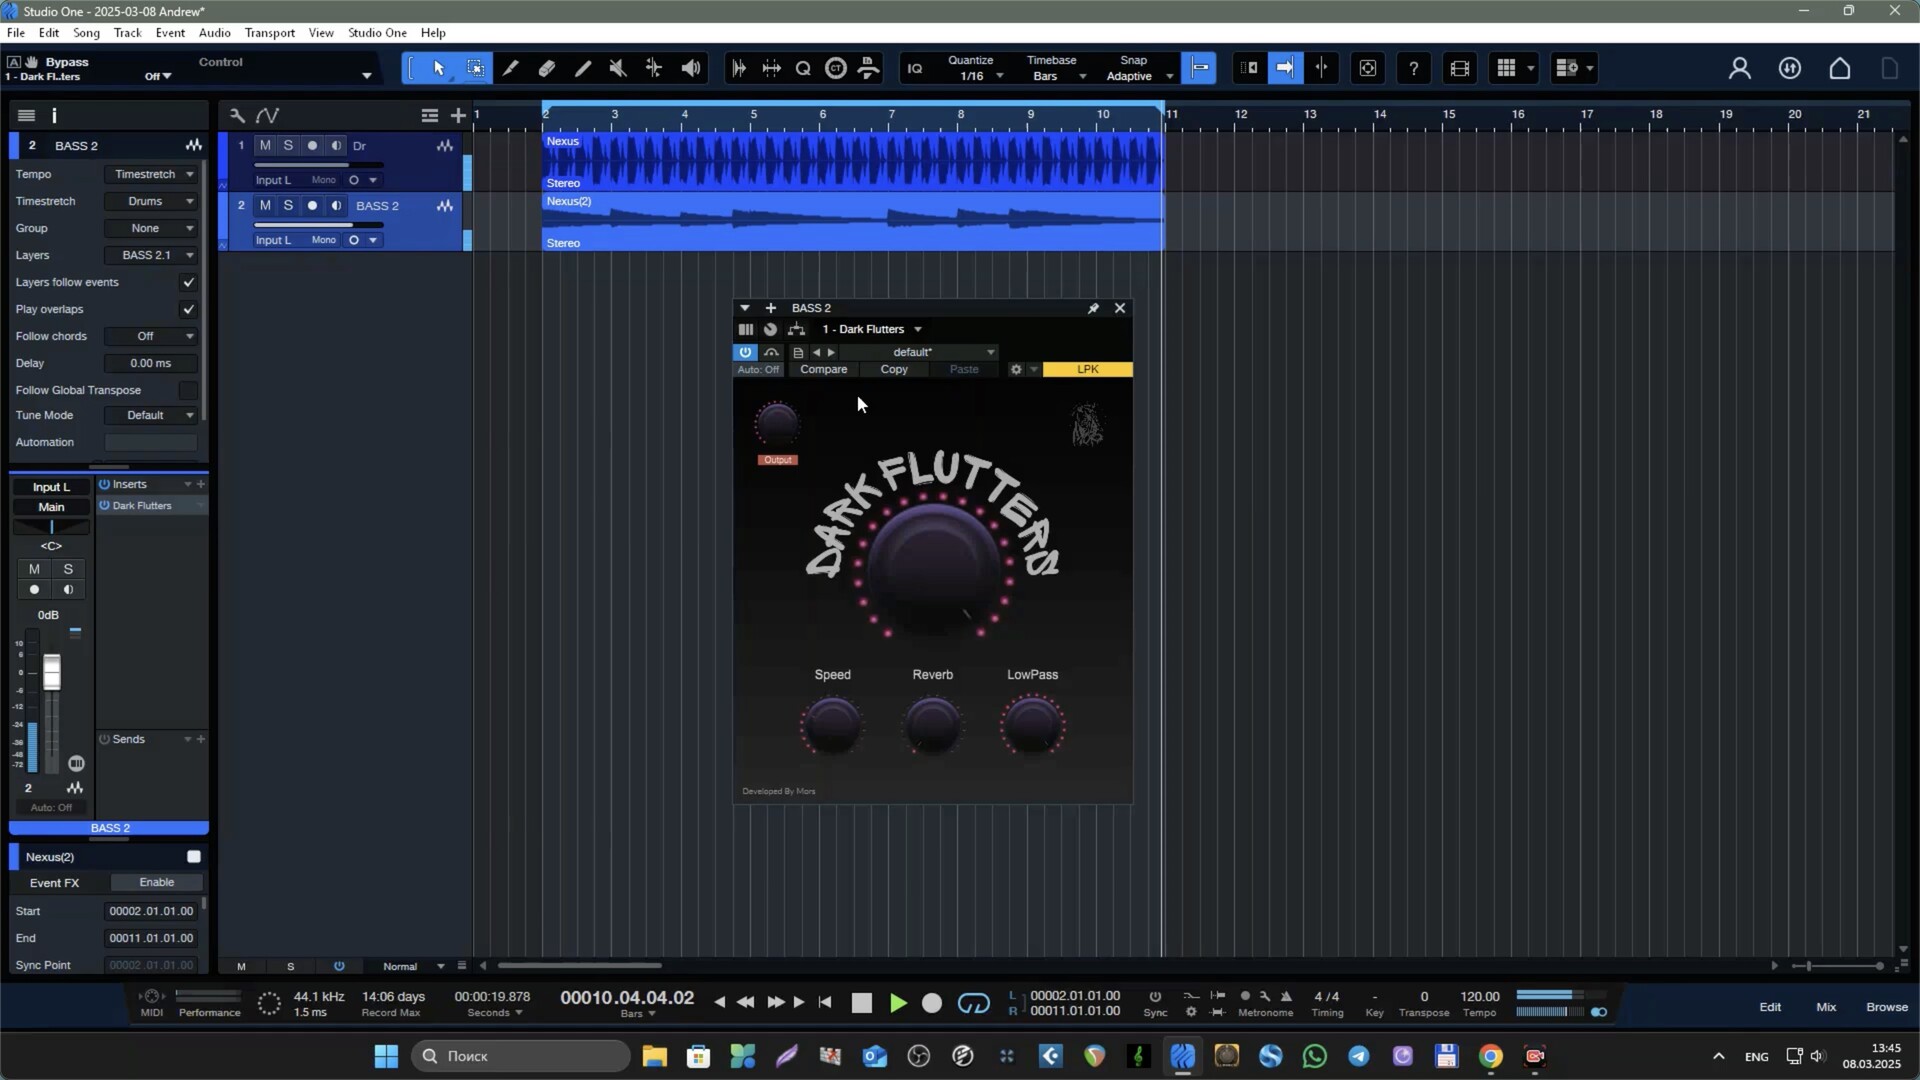The image size is (1920, 1080).
Task: Select the Listen speaker tool
Action: (691, 68)
